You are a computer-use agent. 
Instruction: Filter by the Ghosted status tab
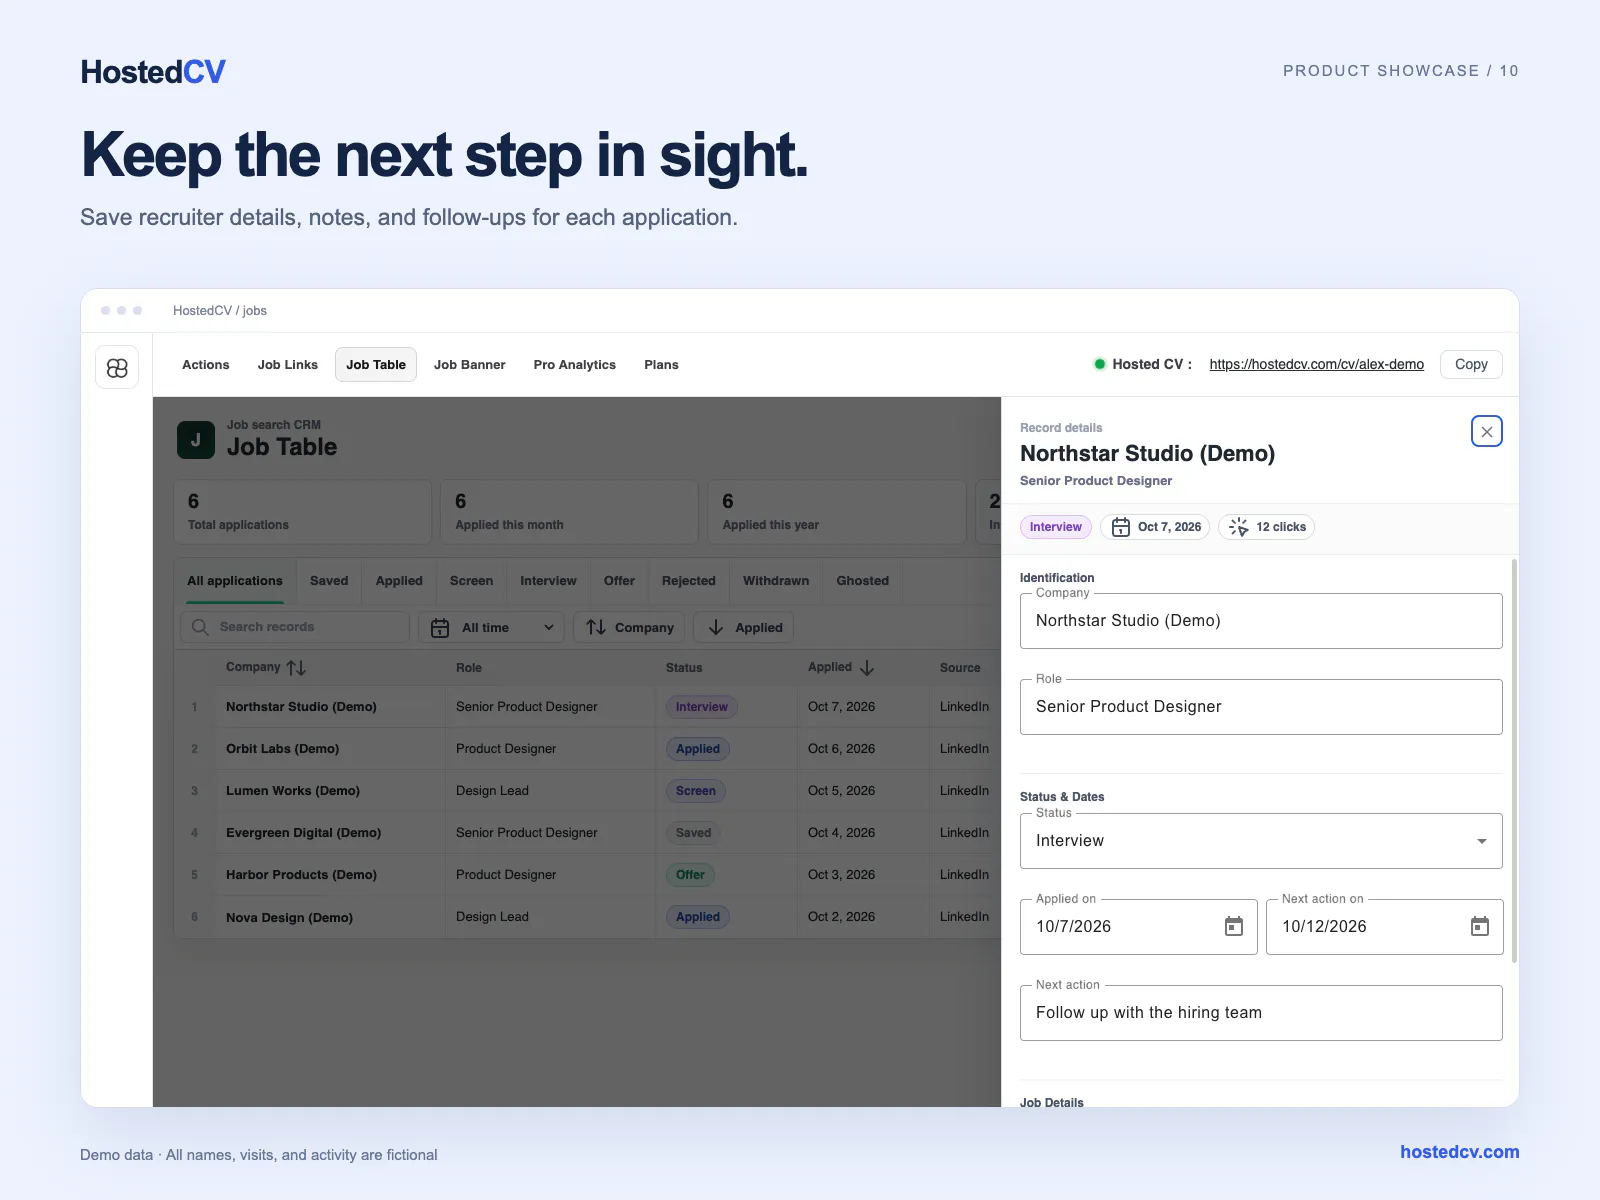tap(863, 581)
